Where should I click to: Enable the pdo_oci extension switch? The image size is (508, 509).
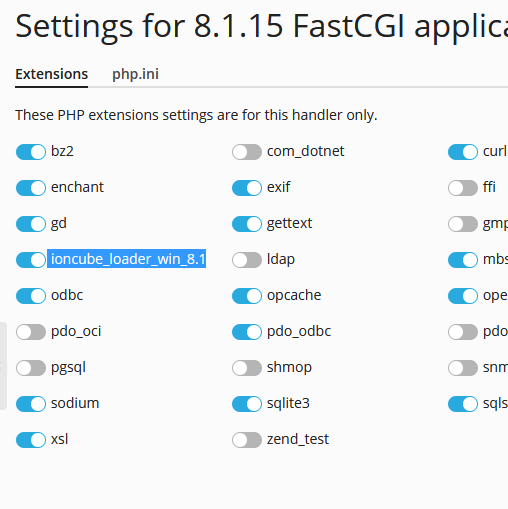click(x=31, y=332)
